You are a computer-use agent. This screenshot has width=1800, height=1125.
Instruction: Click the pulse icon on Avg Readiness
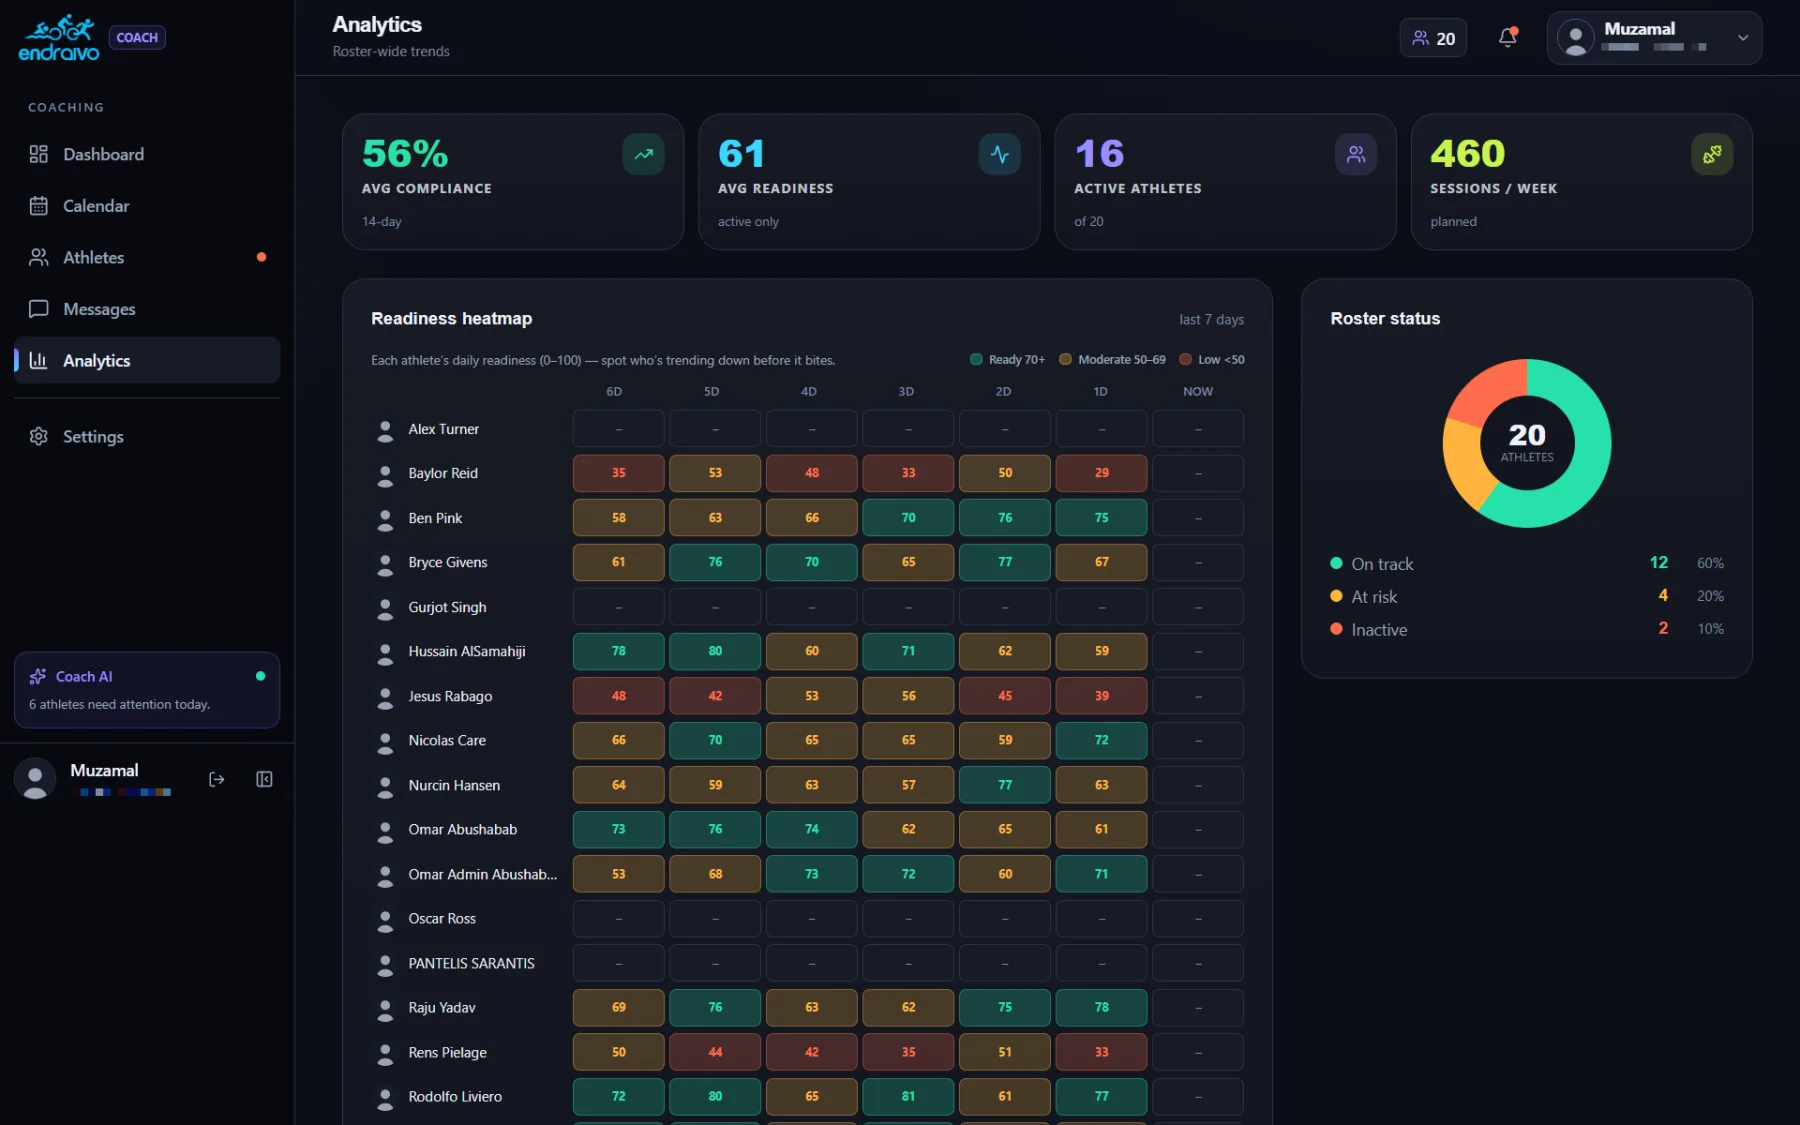coord(999,154)
